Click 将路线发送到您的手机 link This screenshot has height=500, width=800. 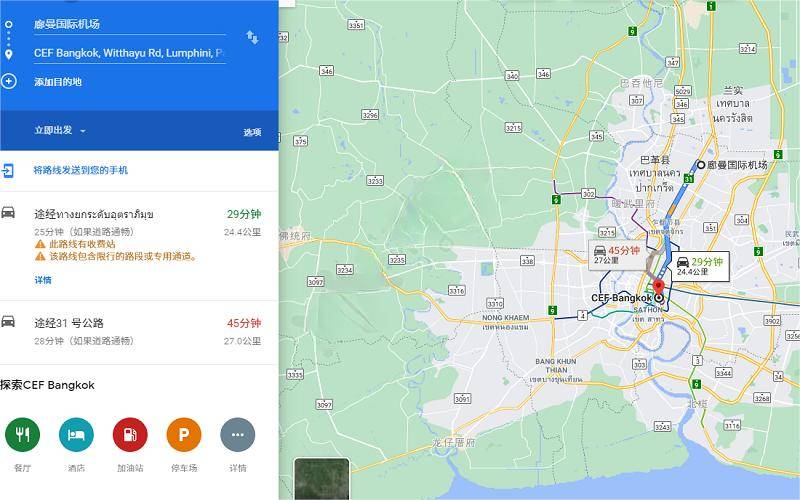pyautogui.click(x=81, y=170)
